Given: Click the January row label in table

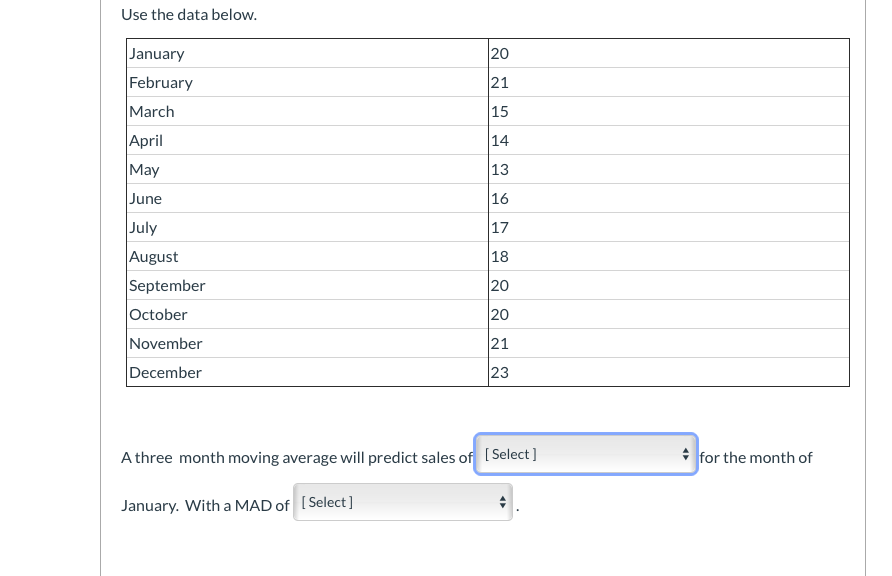Looking at the screenshot, I should [157, 54].
